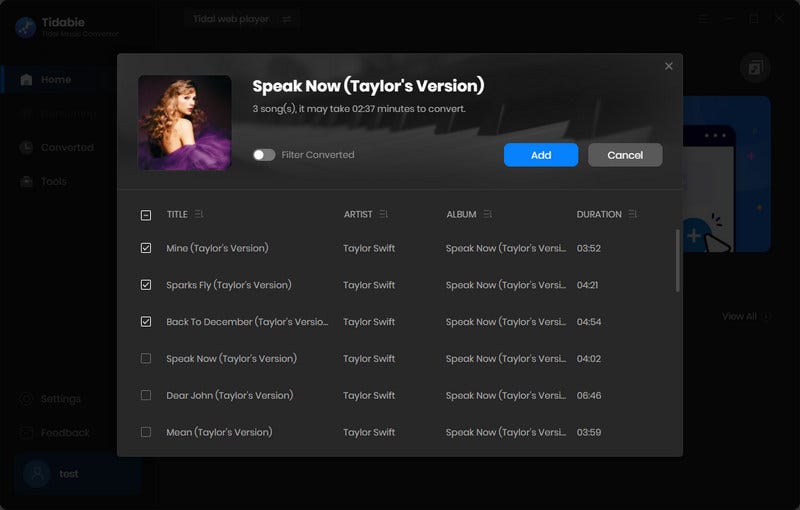Open the hamburger menu in title bar
The image size is (800, 510).
point(704,19)
